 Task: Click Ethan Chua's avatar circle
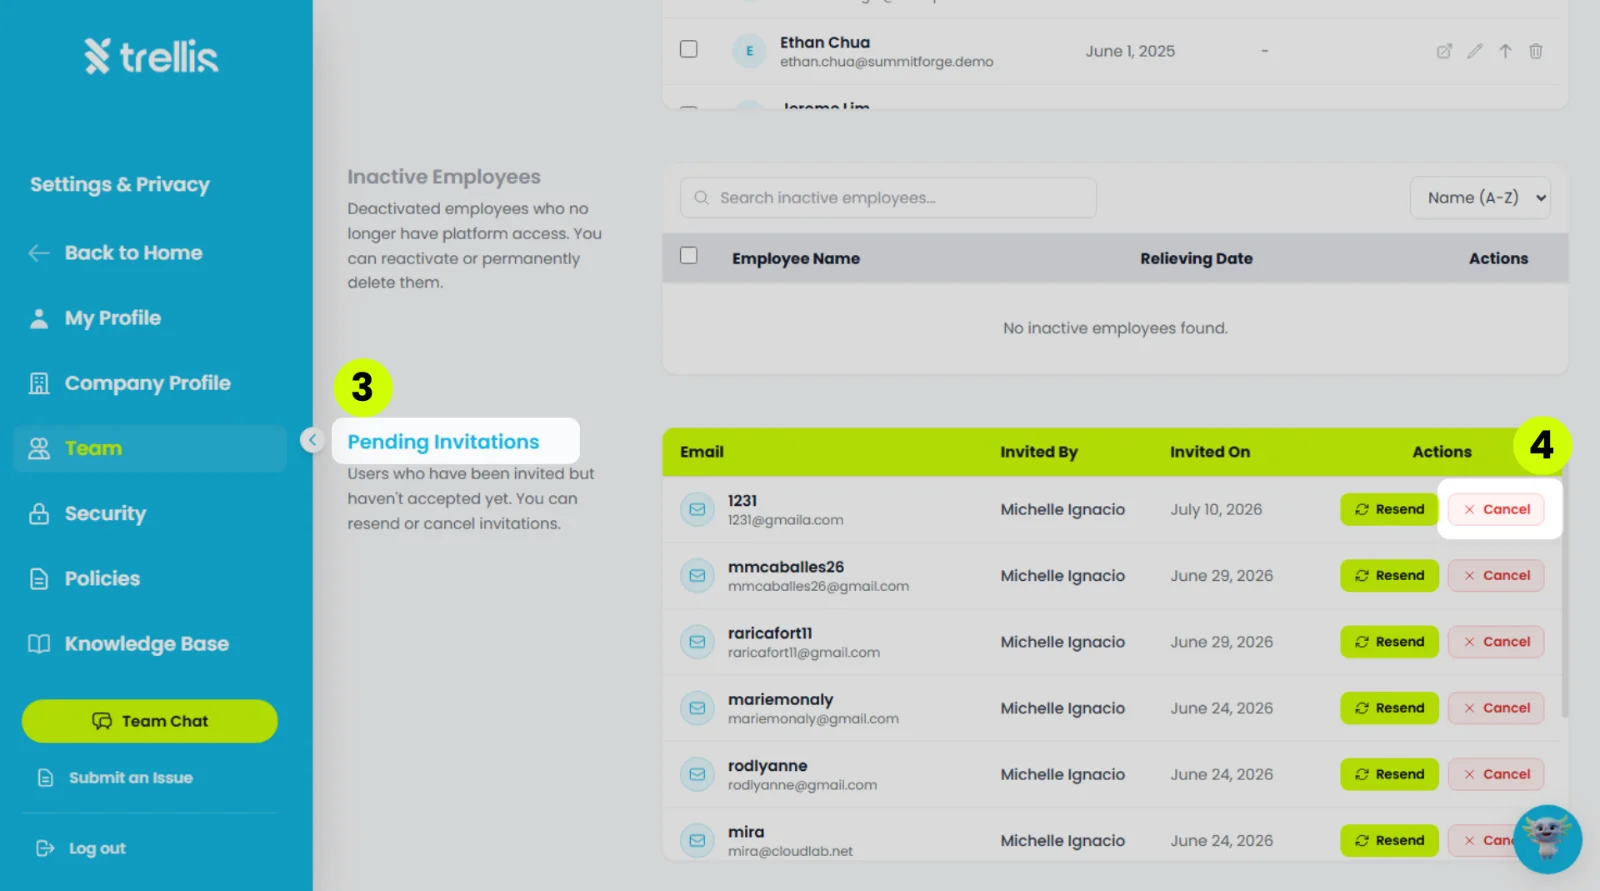(x=749, y=51)
